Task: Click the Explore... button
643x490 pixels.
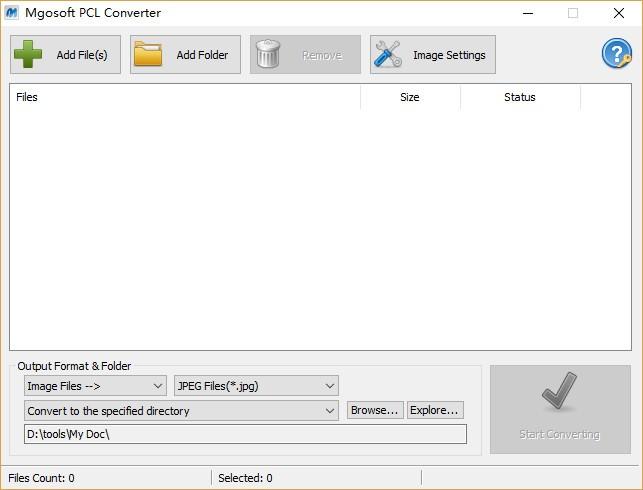Action: click(435, 410)
